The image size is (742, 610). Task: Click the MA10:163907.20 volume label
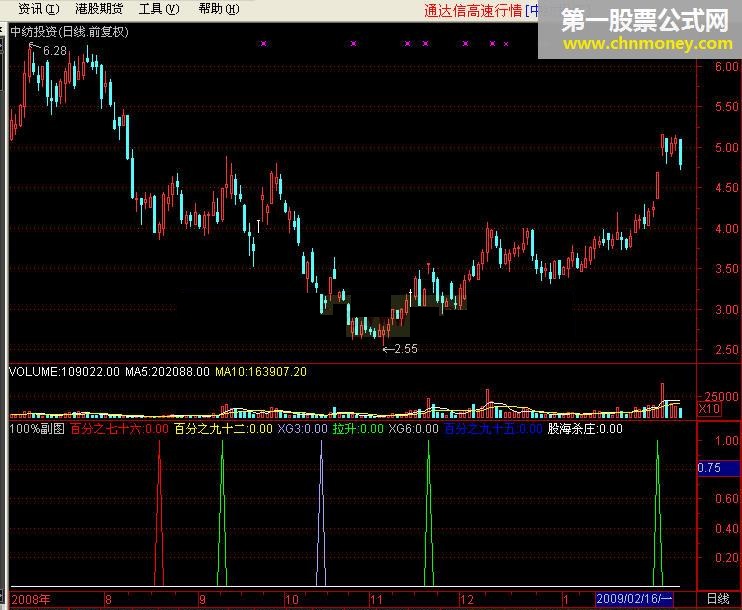tap(261, 371)
